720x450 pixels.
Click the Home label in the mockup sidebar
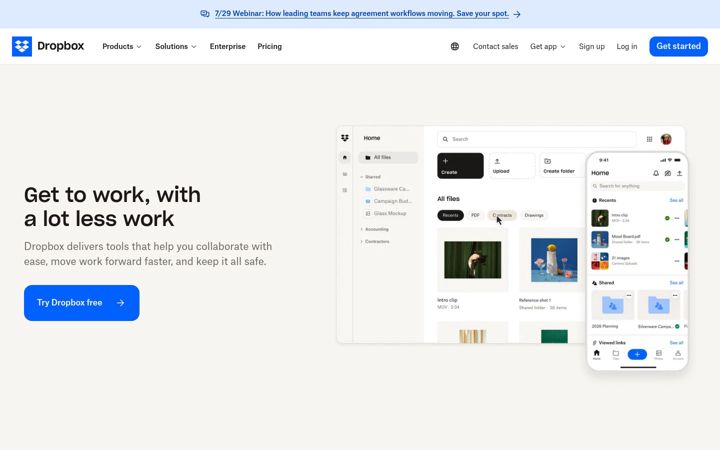coord(372,138)
